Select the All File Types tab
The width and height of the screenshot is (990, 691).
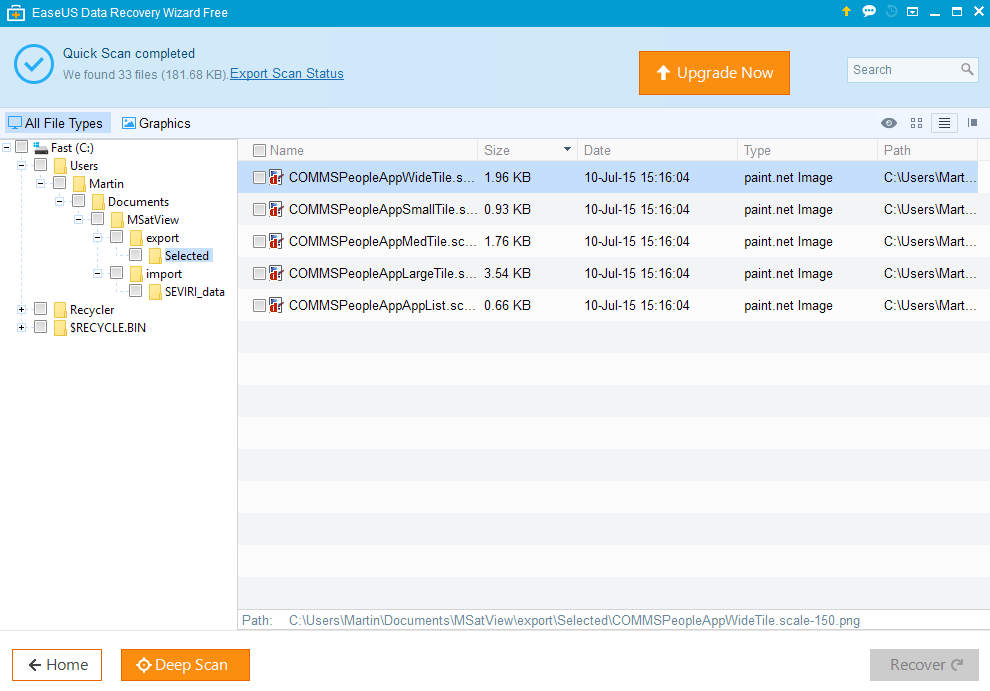(57, 123)
